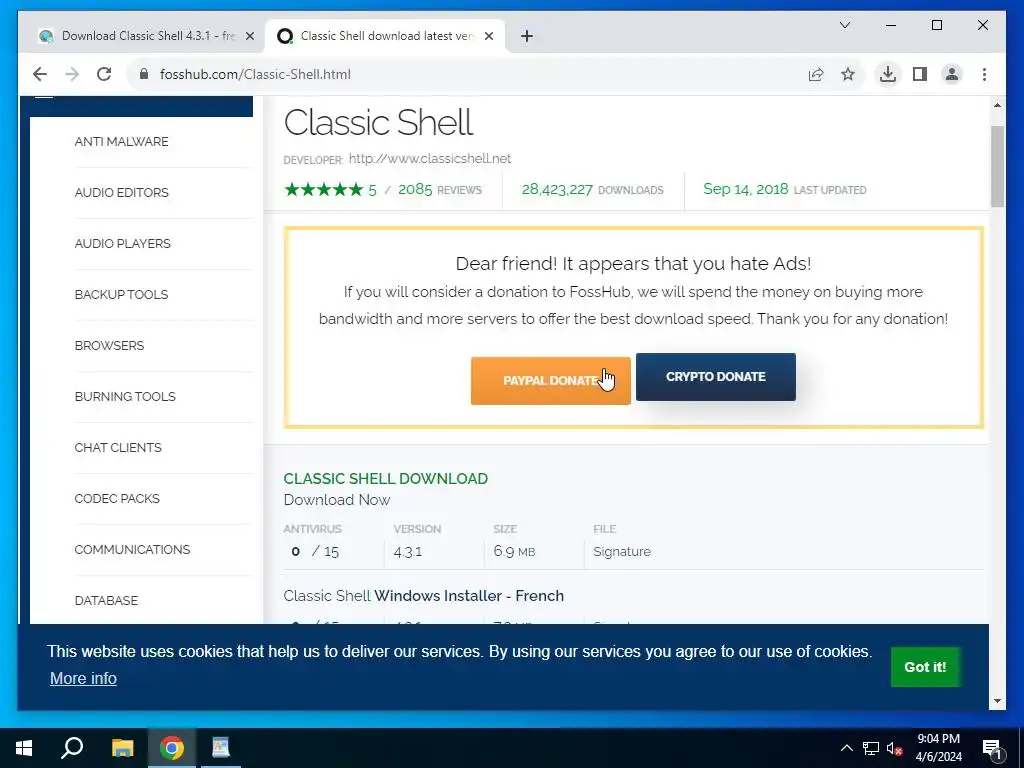Screen dimensions: 1024x768
Task: Click scrollbar down arrow
Action: coord(997,701)
